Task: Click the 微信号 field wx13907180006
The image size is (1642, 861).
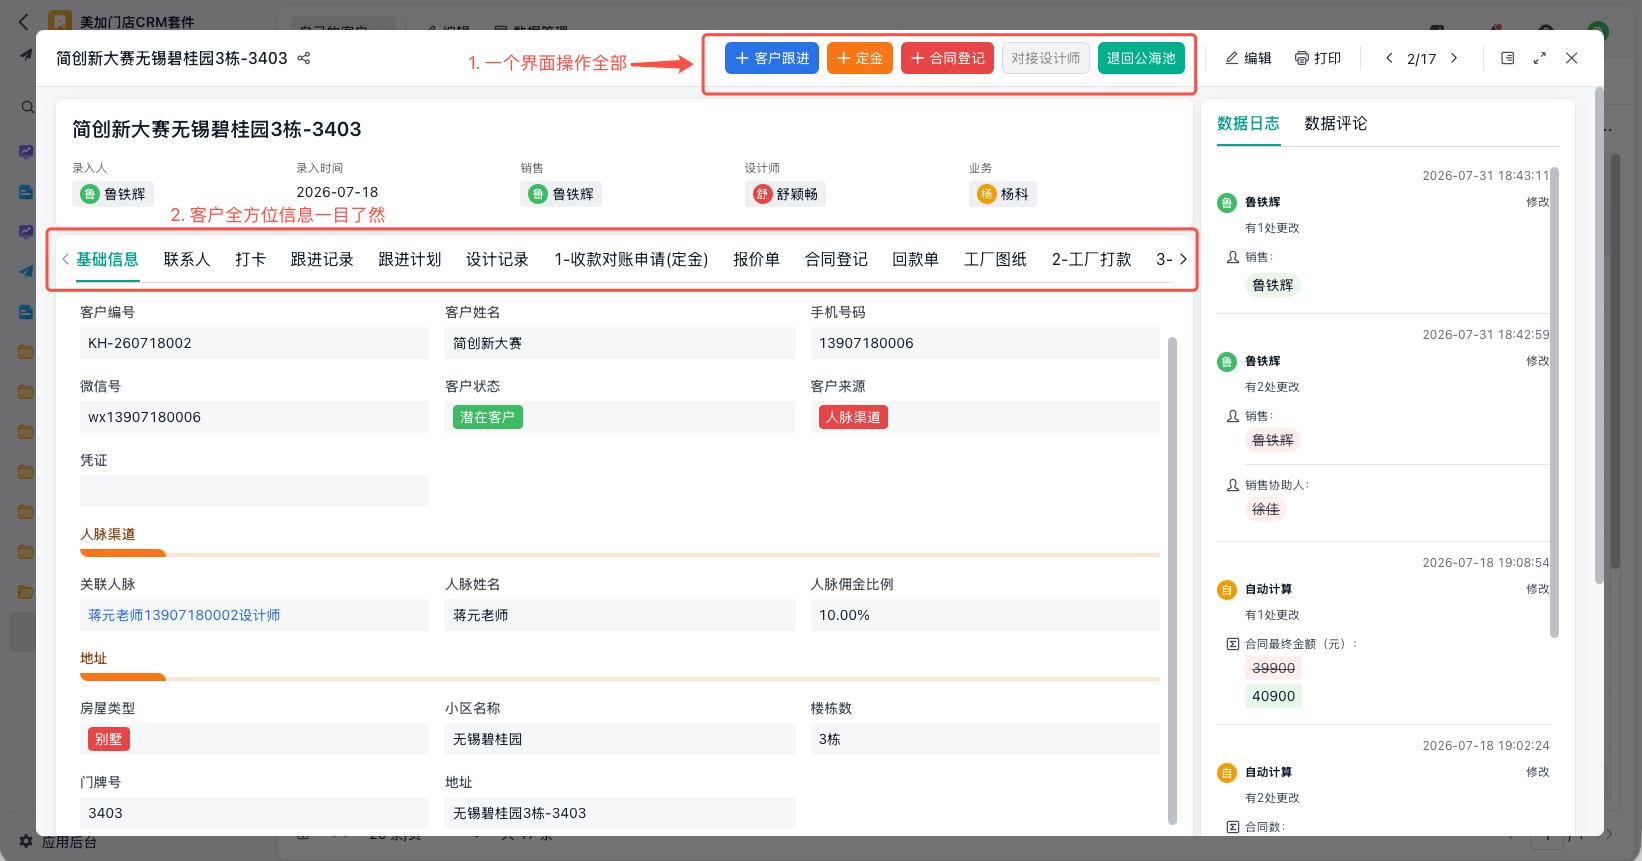Action: (x=254, y=417)
